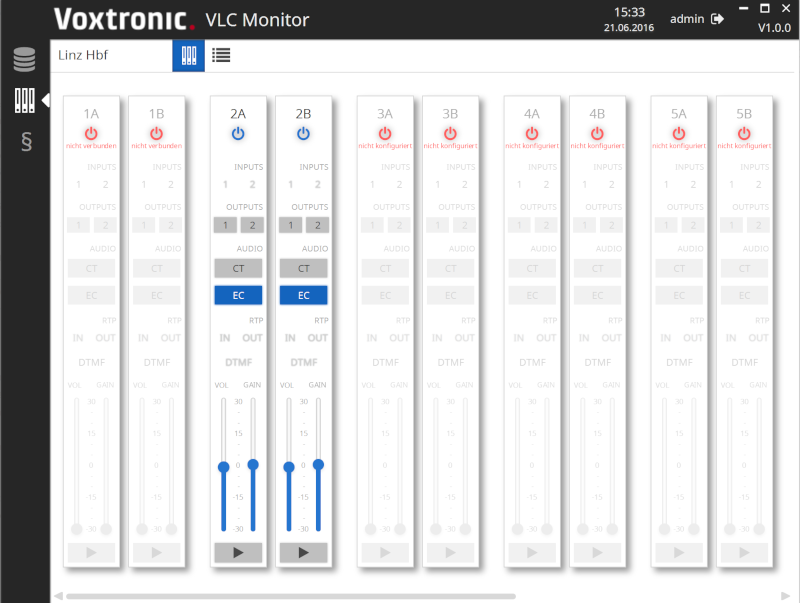Click the Linz Hbf name field
This screenshot has width=800, height=603.
pyautogui.click(x=110, y=57)
